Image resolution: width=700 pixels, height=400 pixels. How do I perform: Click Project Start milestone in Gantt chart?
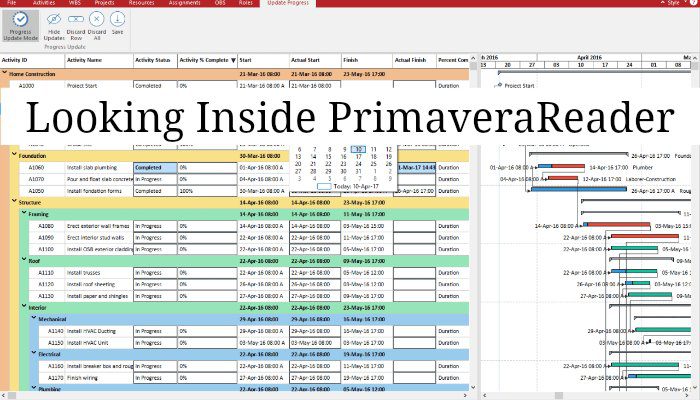(x=500, y=84)
